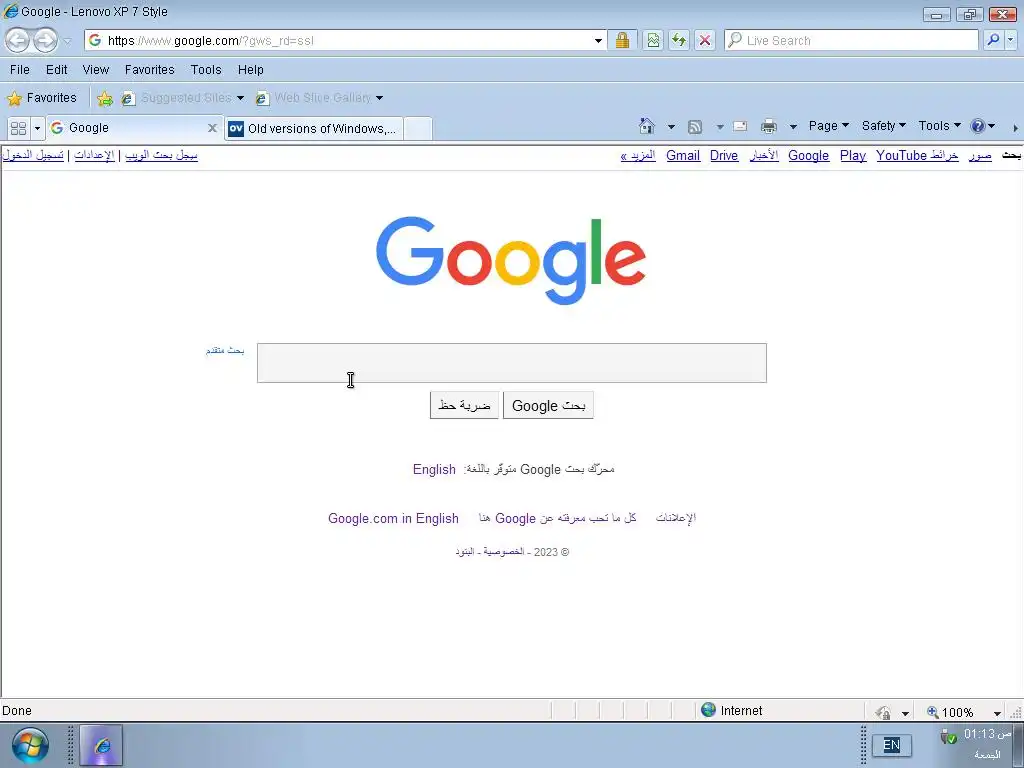Open the Favorites menu in menu bar
This screenshot has height=768, width=1024.
coord(150,69)
